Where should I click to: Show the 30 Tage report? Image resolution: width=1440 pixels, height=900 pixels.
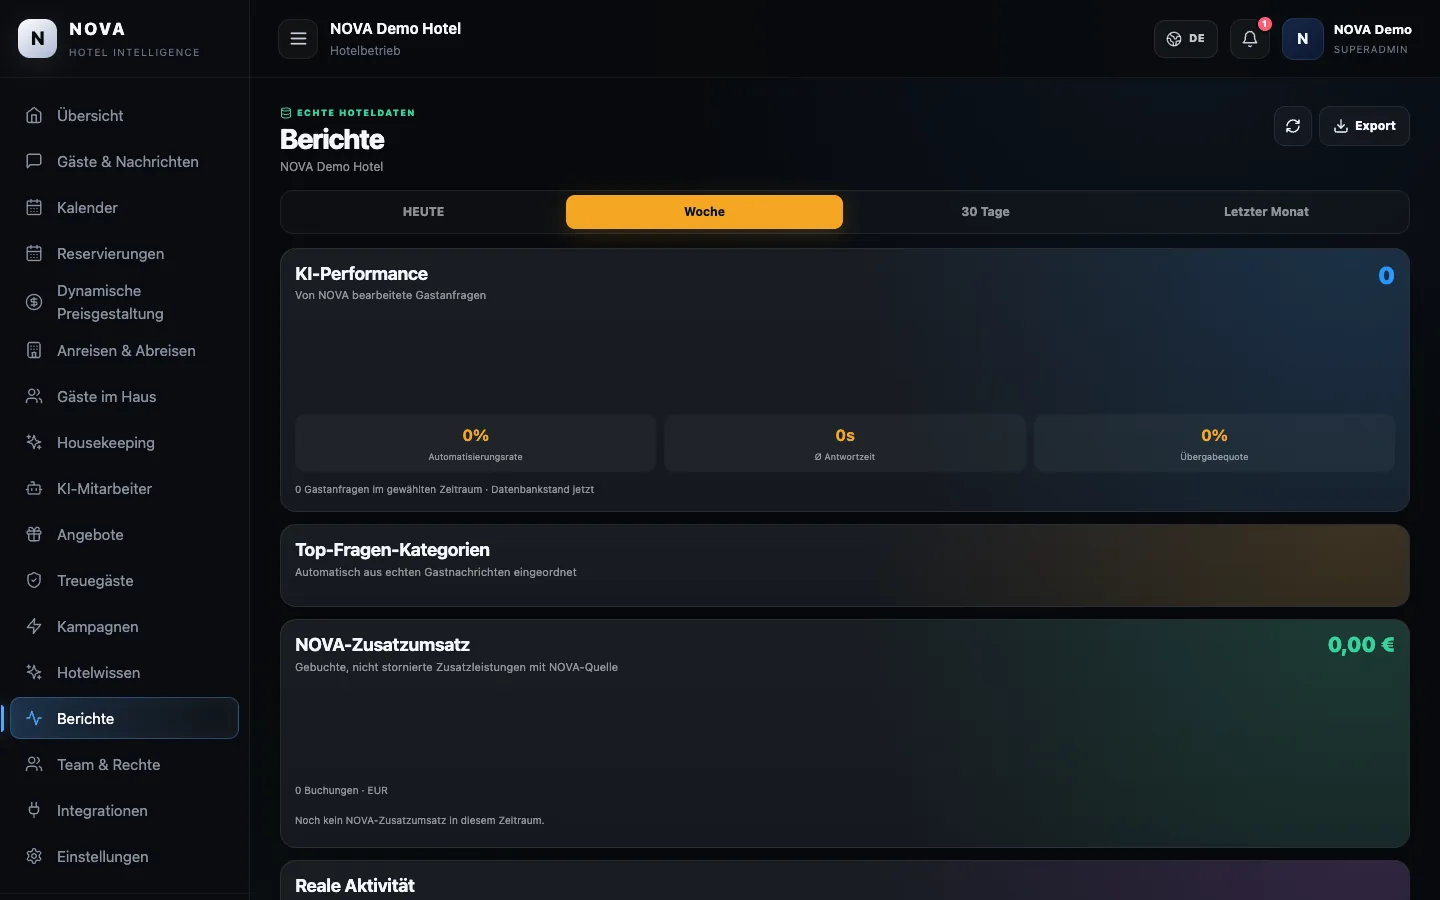(x=985, y=212)
